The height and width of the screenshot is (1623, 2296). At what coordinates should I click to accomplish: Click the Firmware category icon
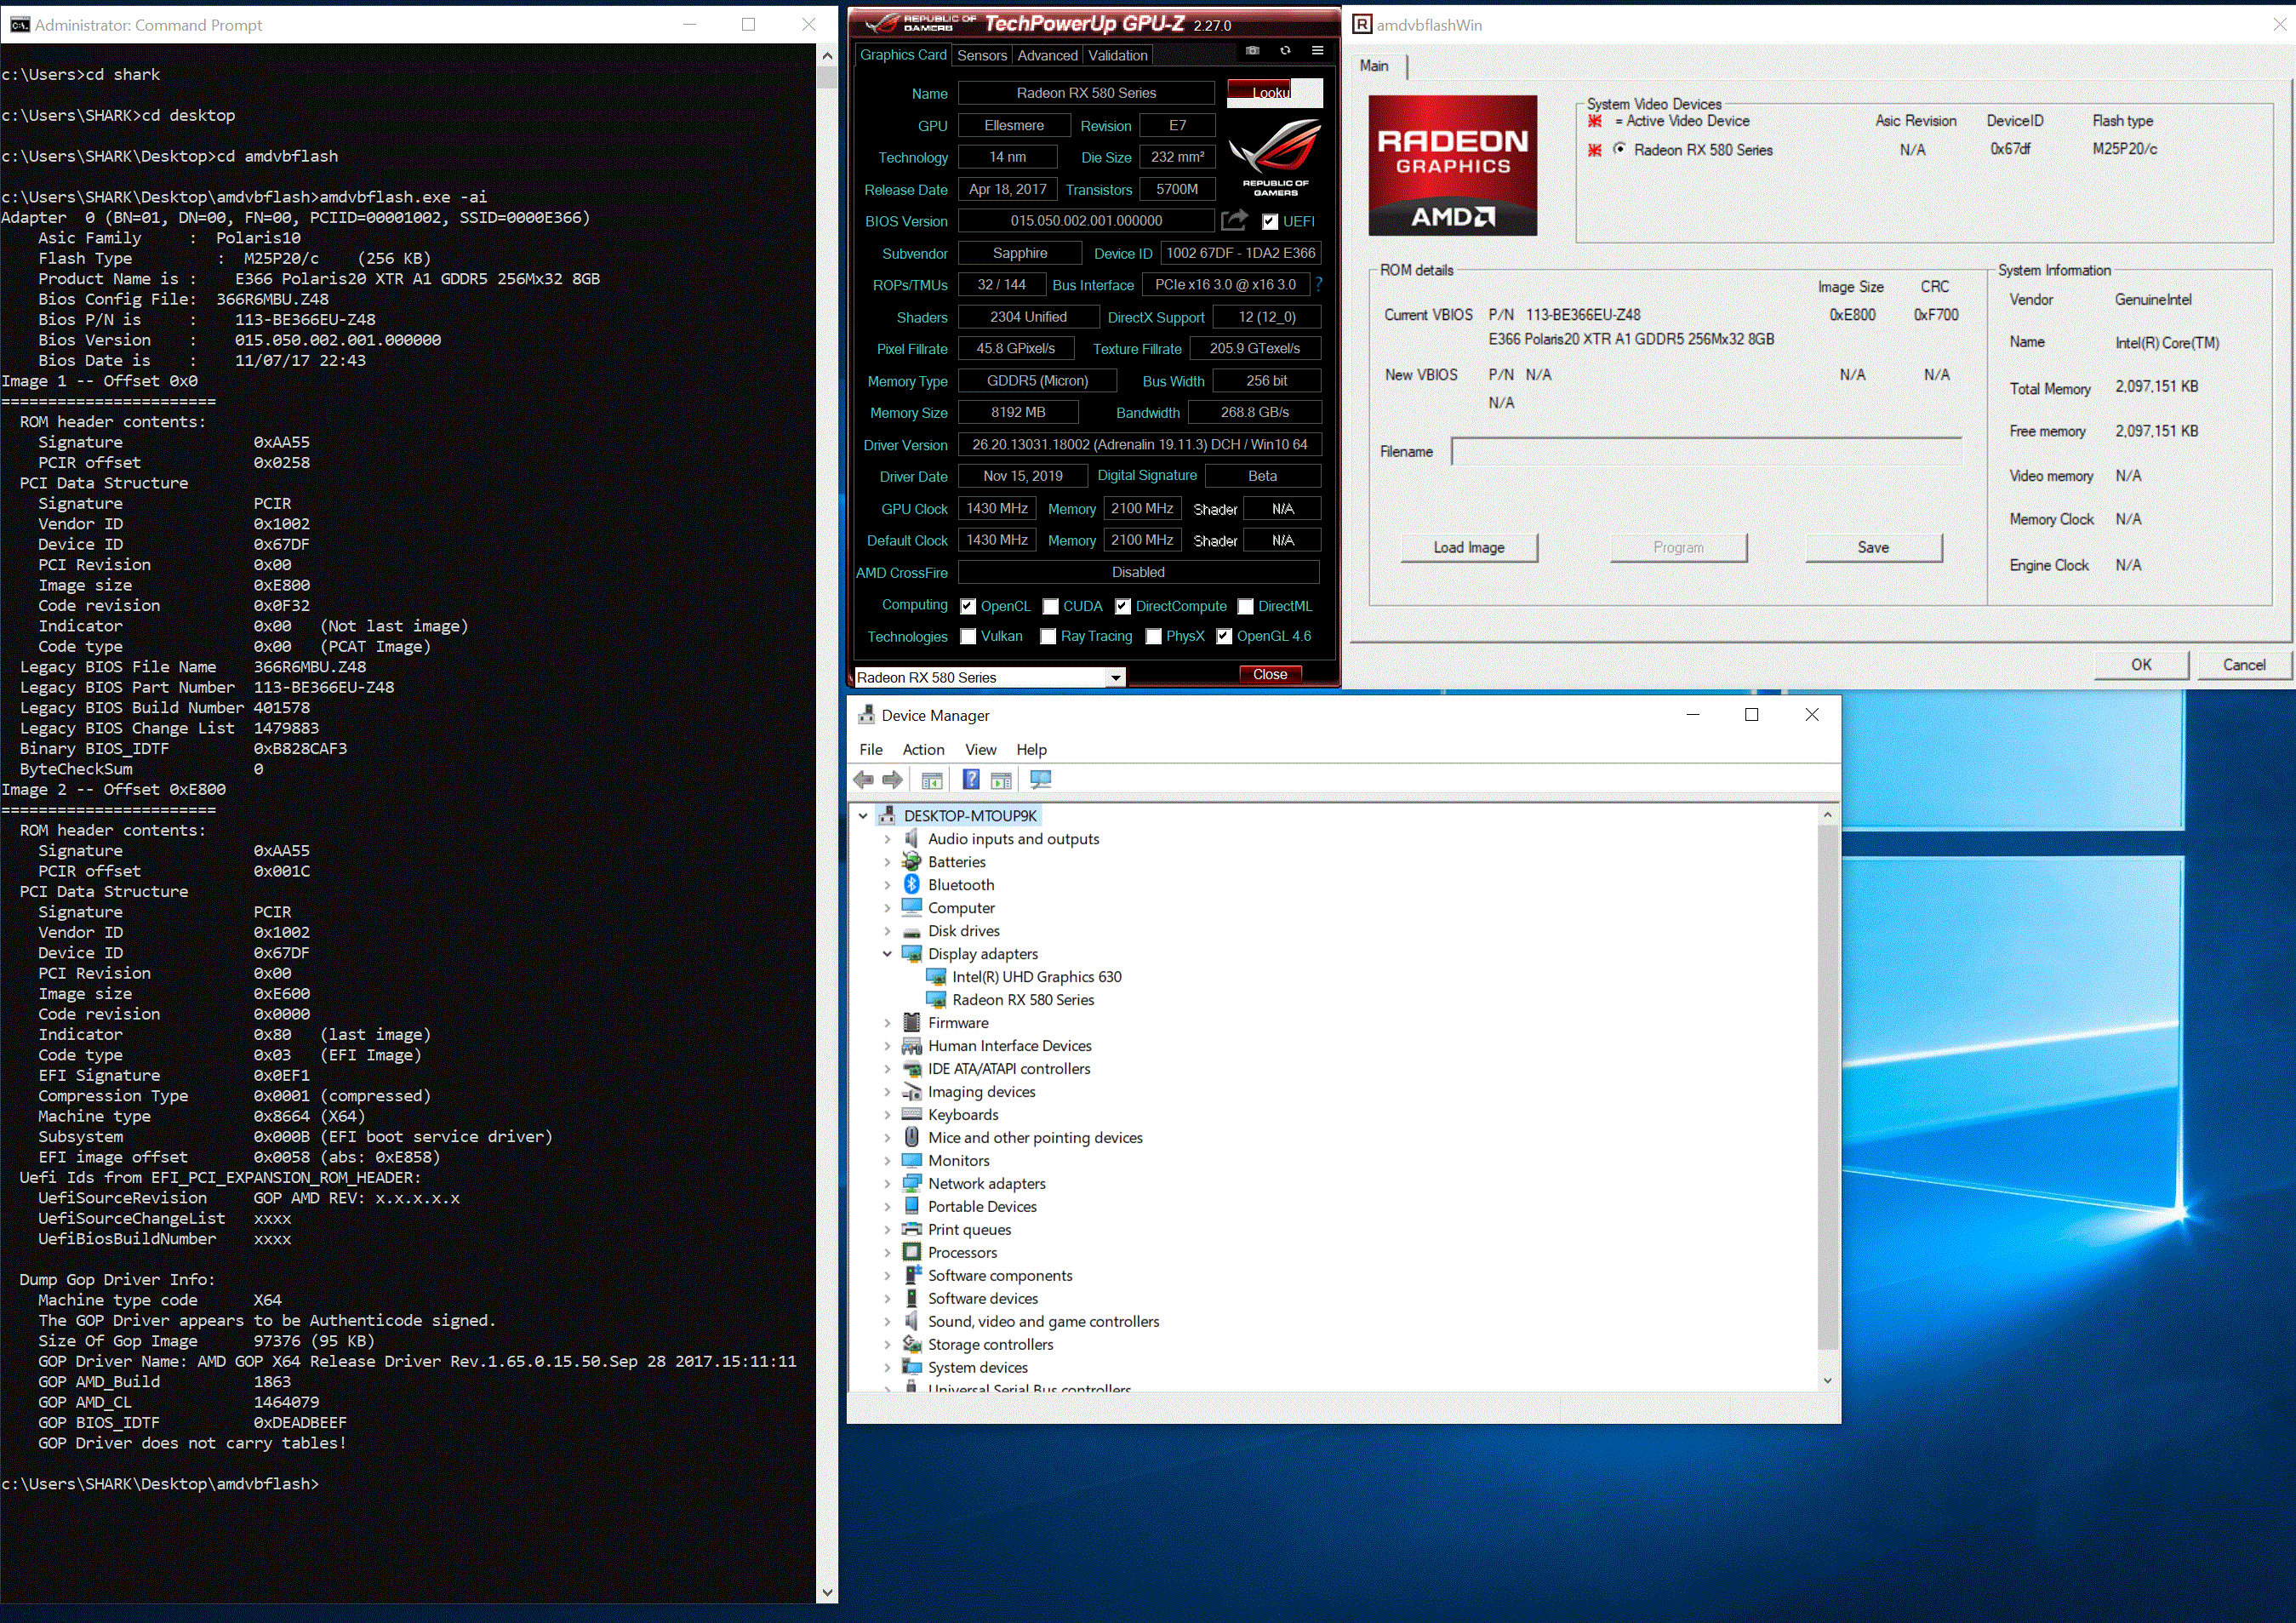tap(911, 1023)
